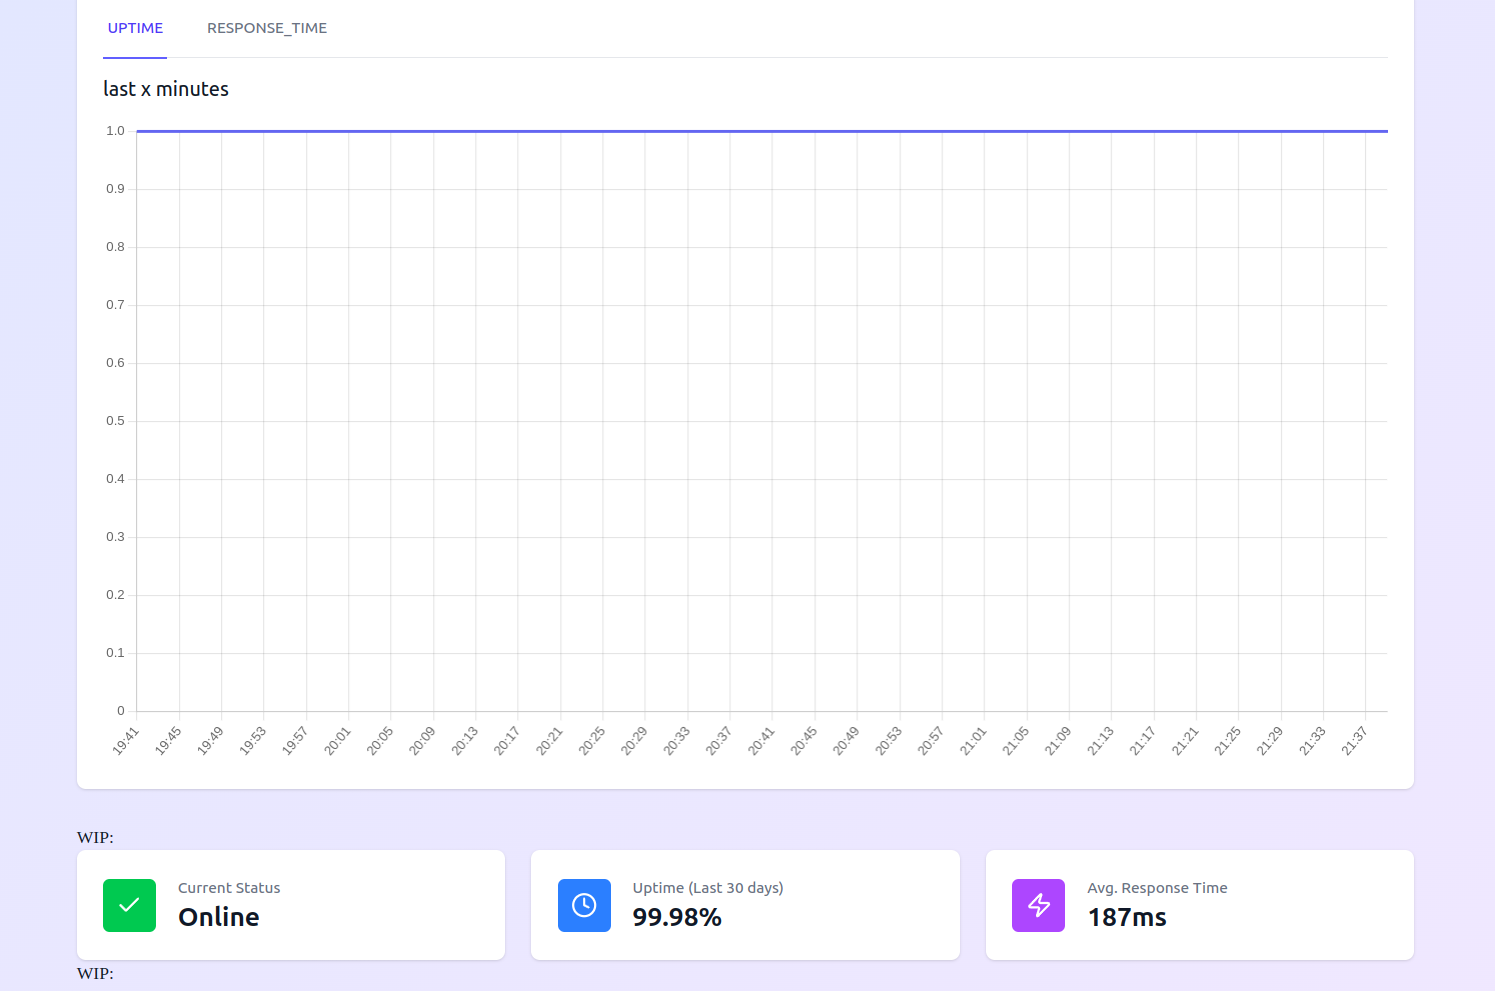Click the 1.0 y-axis label
The height and width of the screenshot is (991, 1495).
(x=115, y=131)
